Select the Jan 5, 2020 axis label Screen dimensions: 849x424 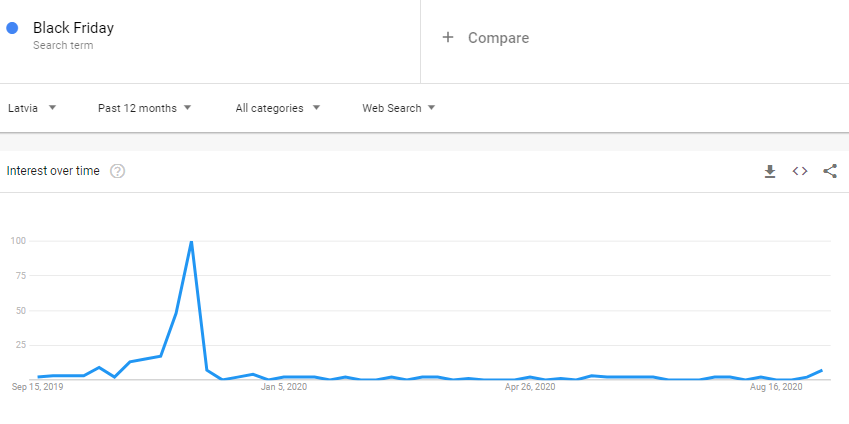[x=284, y=387]
